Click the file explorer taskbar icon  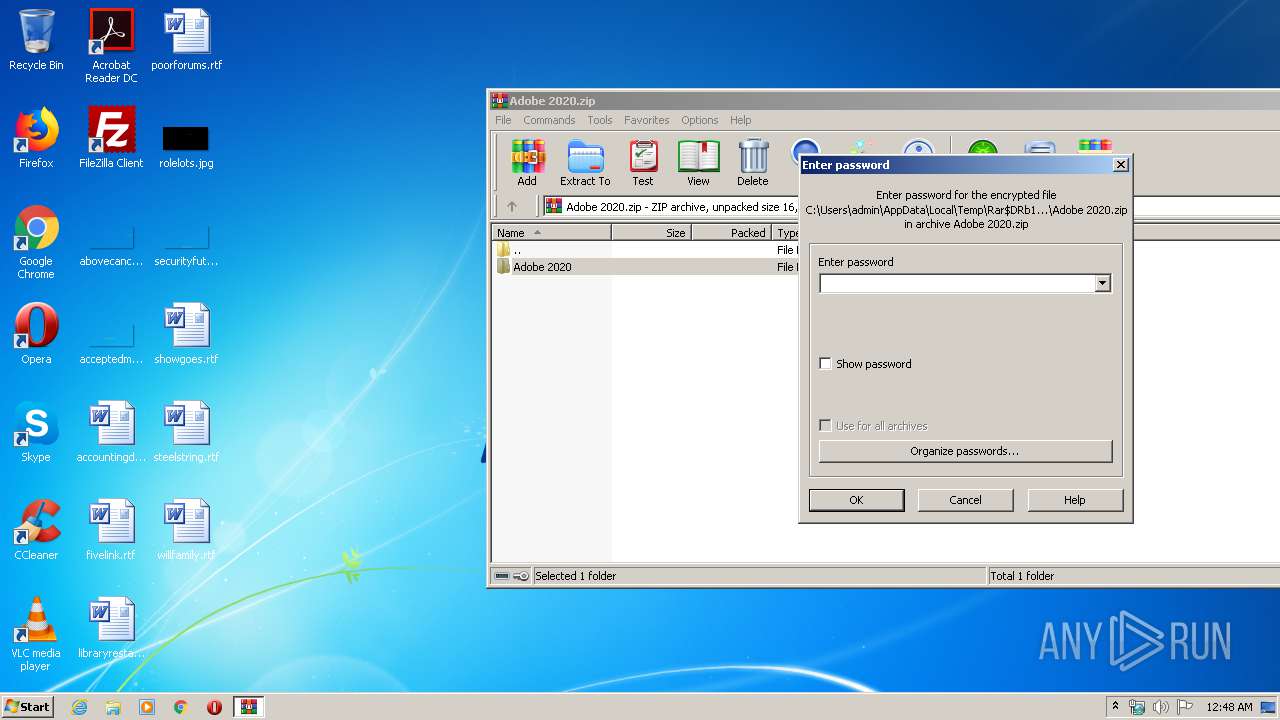click(113, 707)
